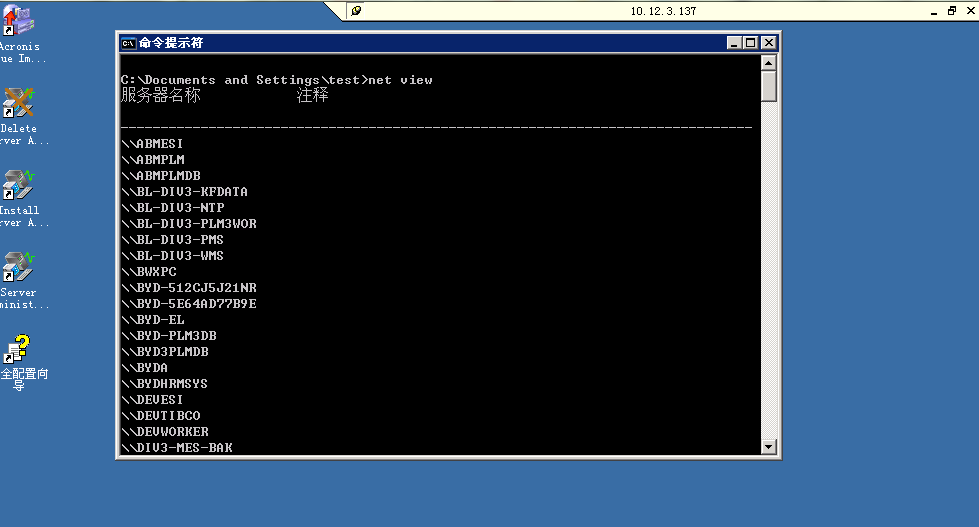Minimize the command prompt window
979x527 pixels.
734,42
